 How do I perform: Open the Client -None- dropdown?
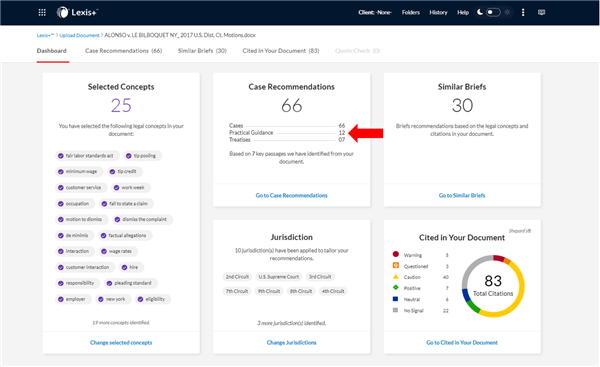375,13
